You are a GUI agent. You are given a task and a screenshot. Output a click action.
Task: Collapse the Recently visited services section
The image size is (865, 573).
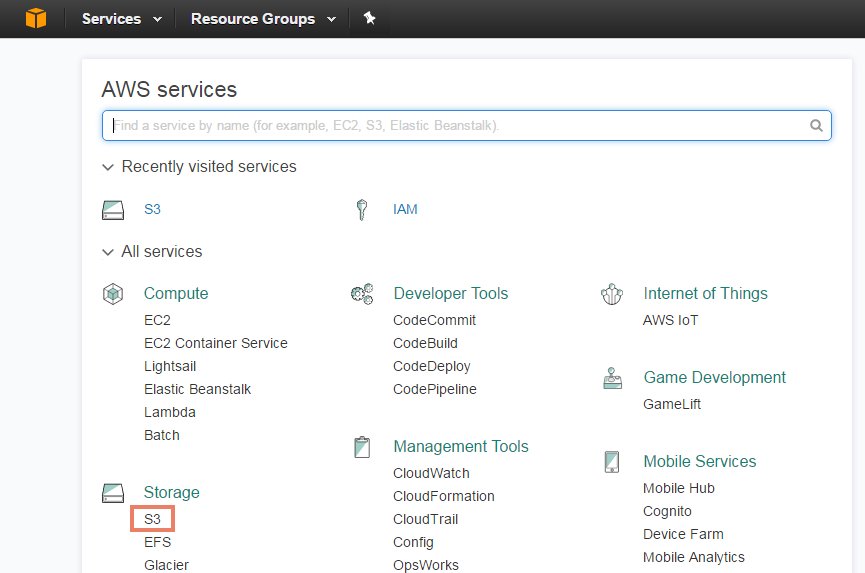(x=199, y=167)
